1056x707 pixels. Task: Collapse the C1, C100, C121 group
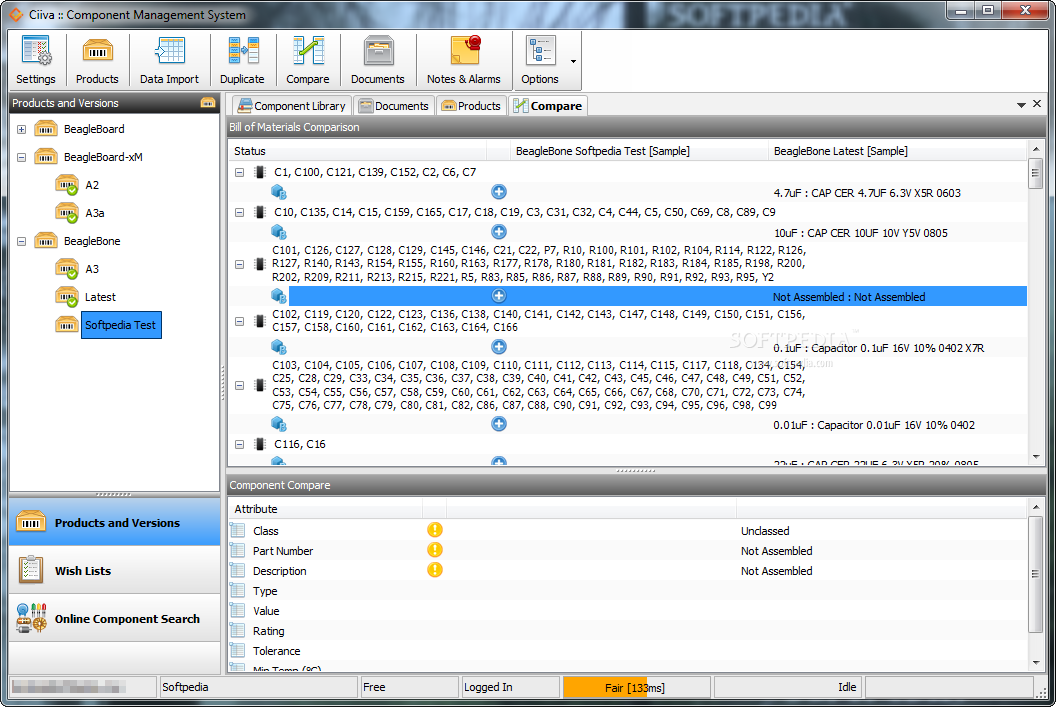click(239, 172)
